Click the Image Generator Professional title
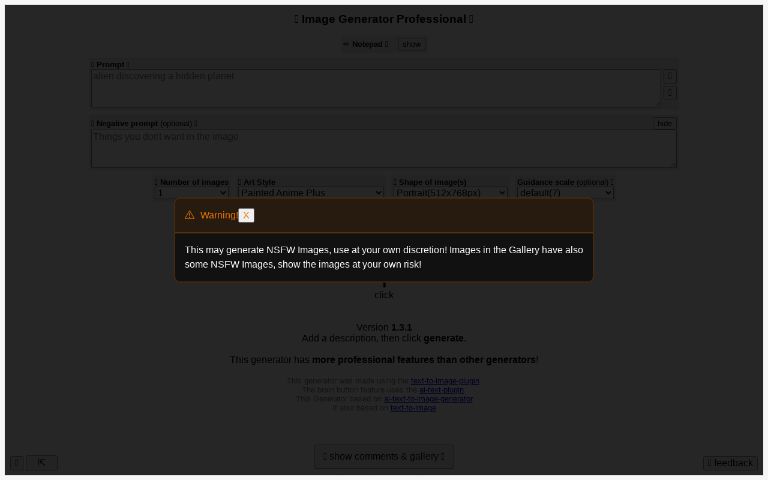This screenshot has height=480, width=768. (384, 19)
